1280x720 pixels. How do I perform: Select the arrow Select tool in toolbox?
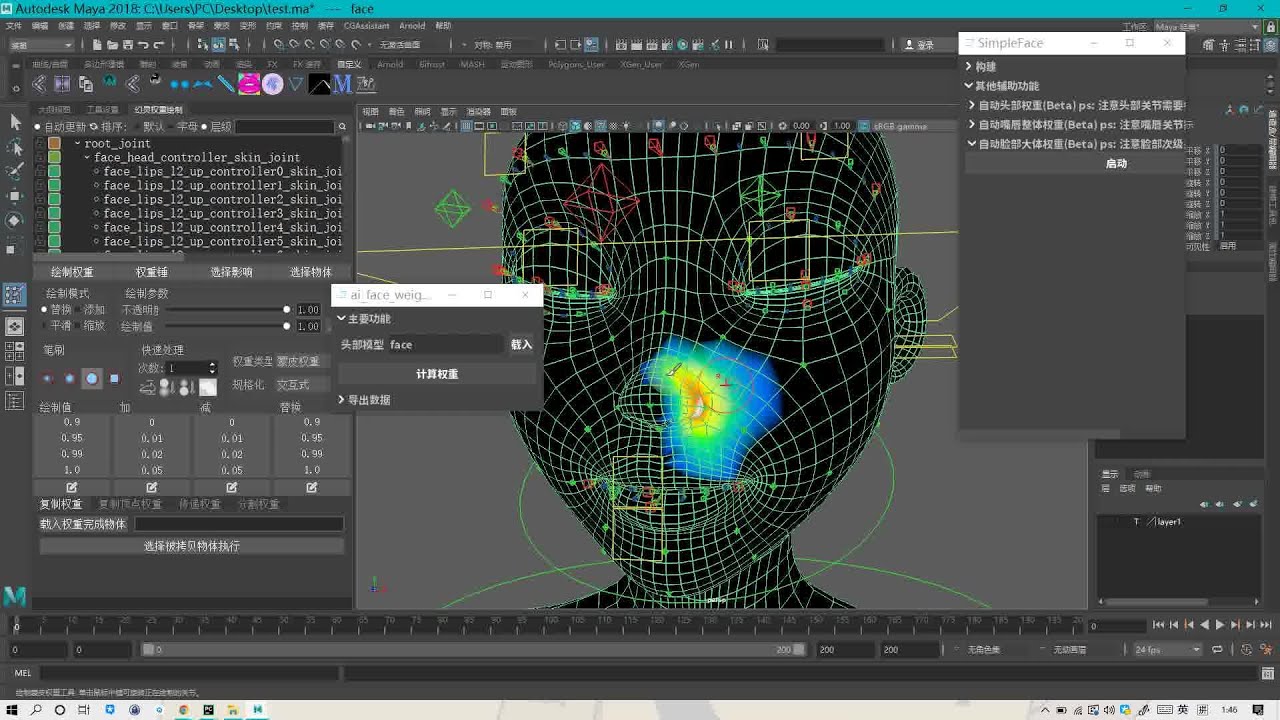(x=15, y=121)
